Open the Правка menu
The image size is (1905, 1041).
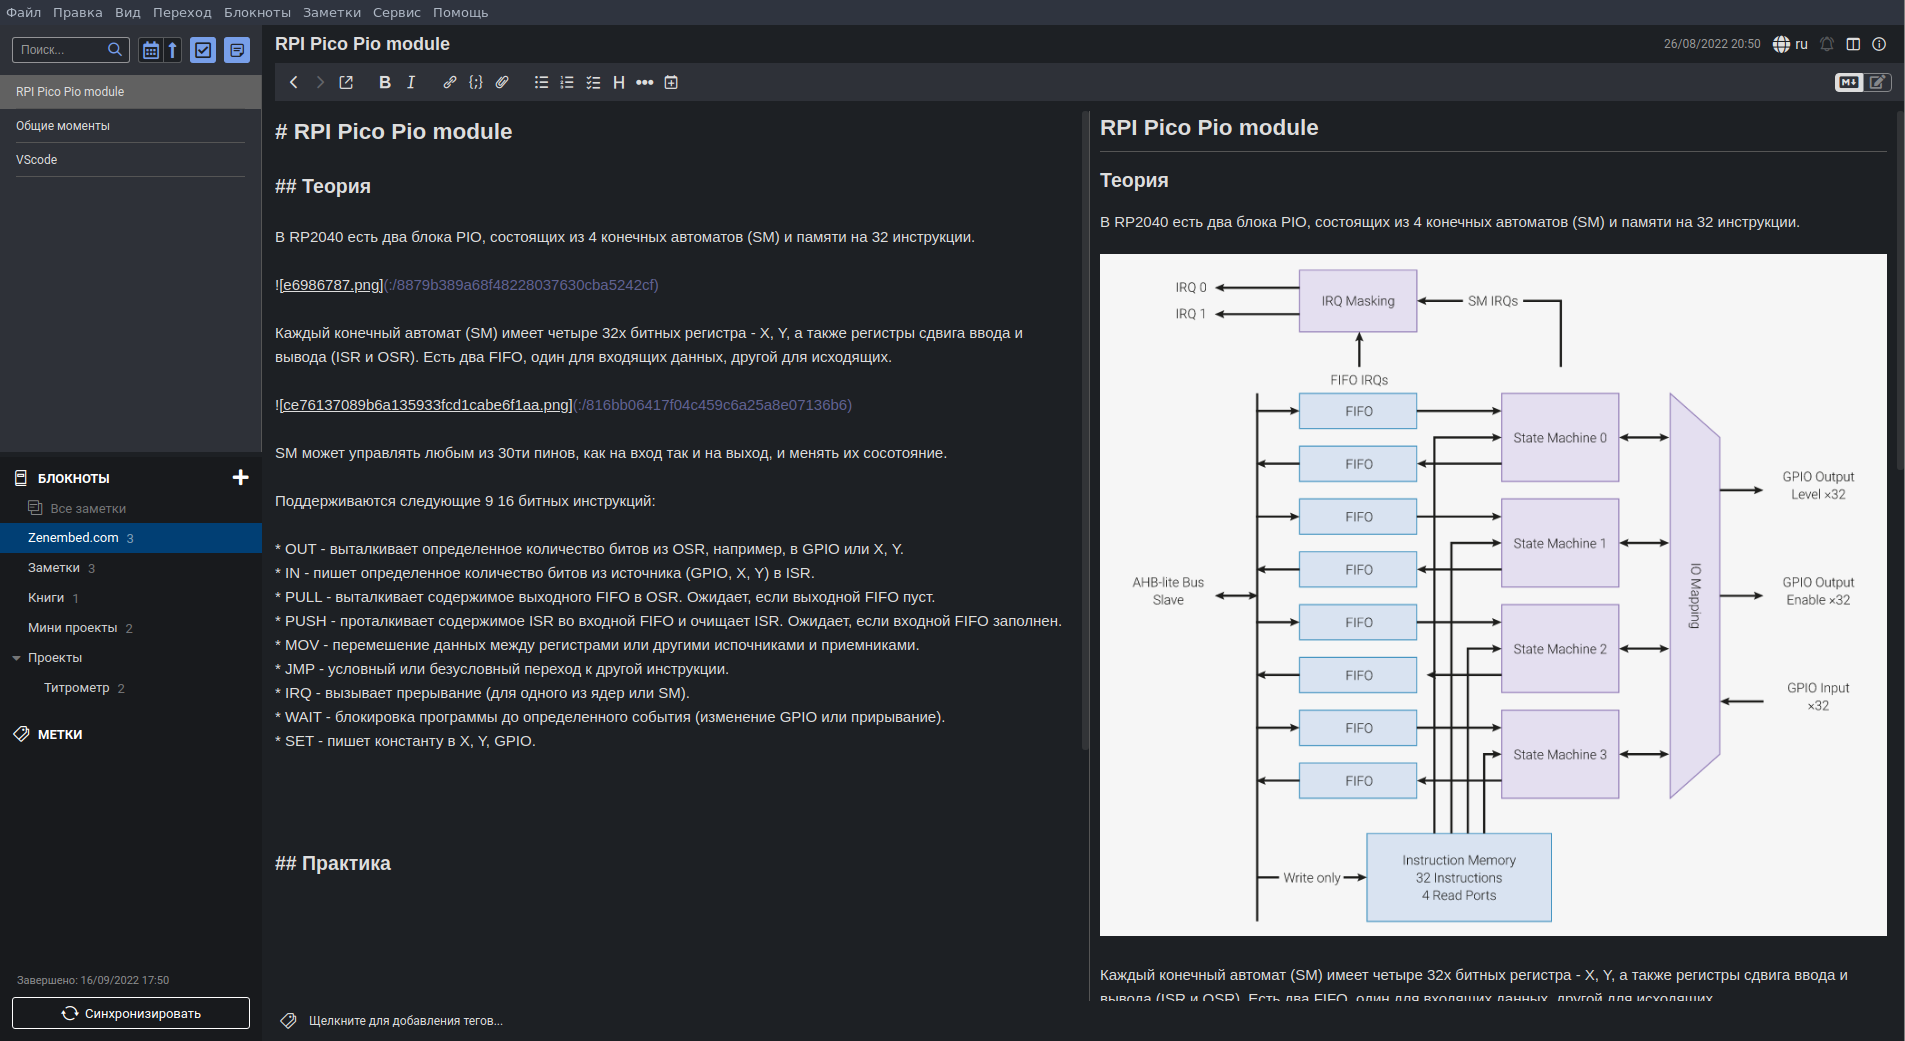tap(78, 12)
